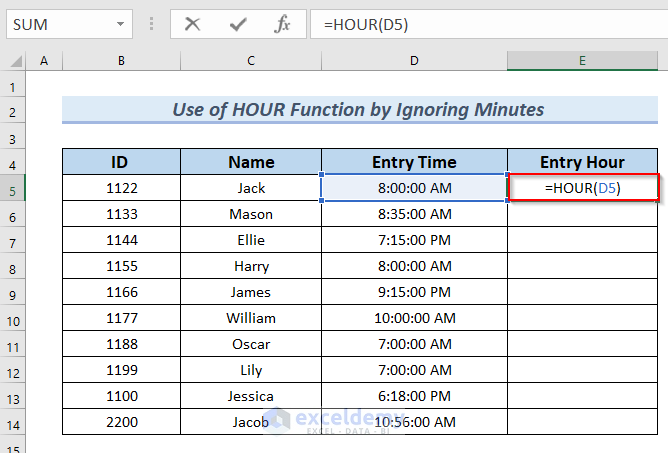Click inside the formula bar text
Viewport: 668px width, 453px height.
[480, 24]
